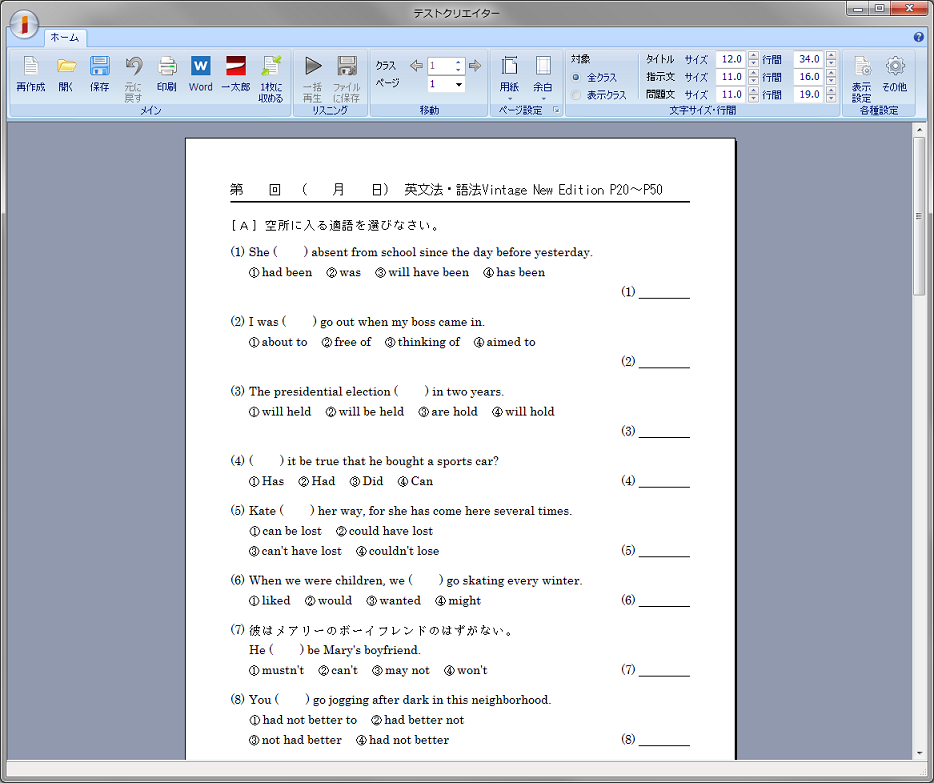934x783 pixels.
Task: Increase the タイトル size stepper value
Action: pos(753,55)
